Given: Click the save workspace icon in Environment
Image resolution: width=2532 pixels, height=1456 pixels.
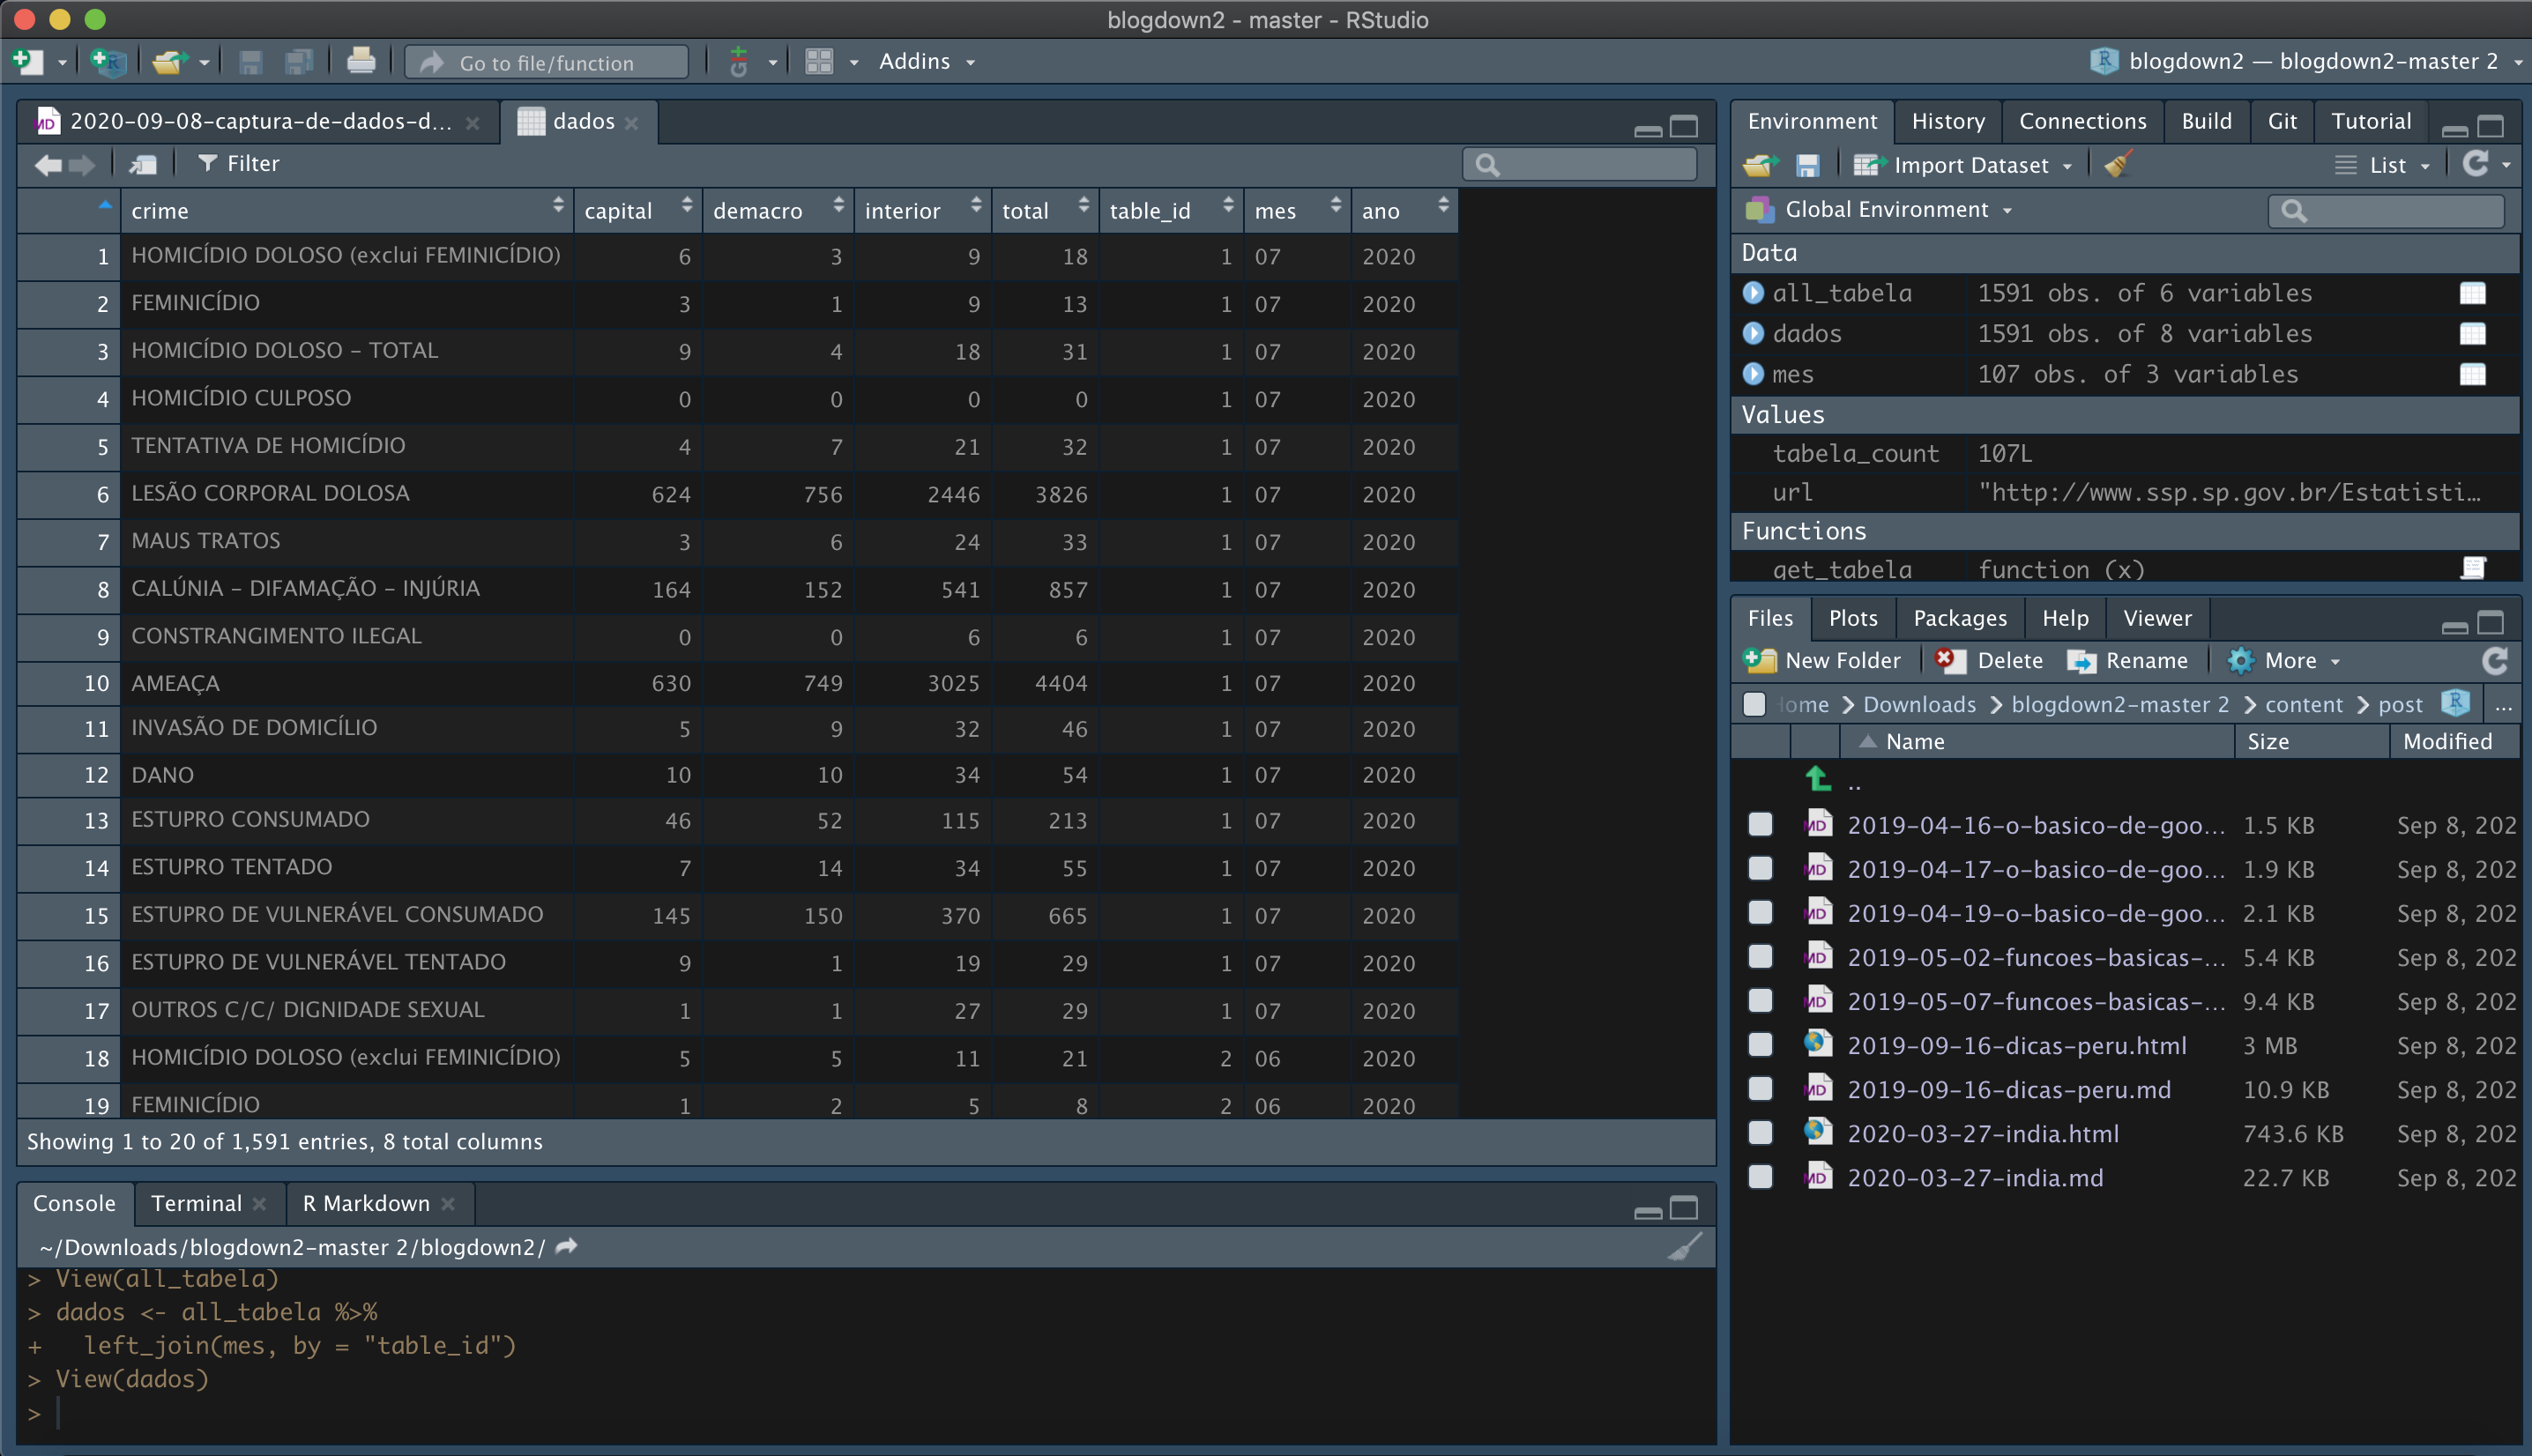Looking at the screenshot, I should pyautogui.click(x=1807, y=165).
